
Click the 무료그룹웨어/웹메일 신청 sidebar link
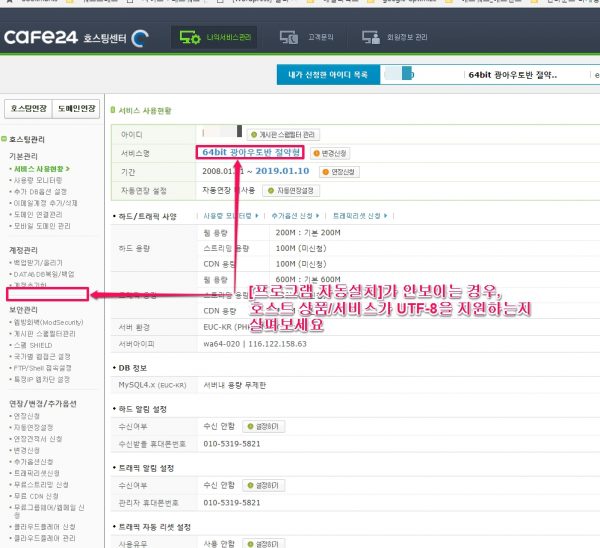(49, 511)
